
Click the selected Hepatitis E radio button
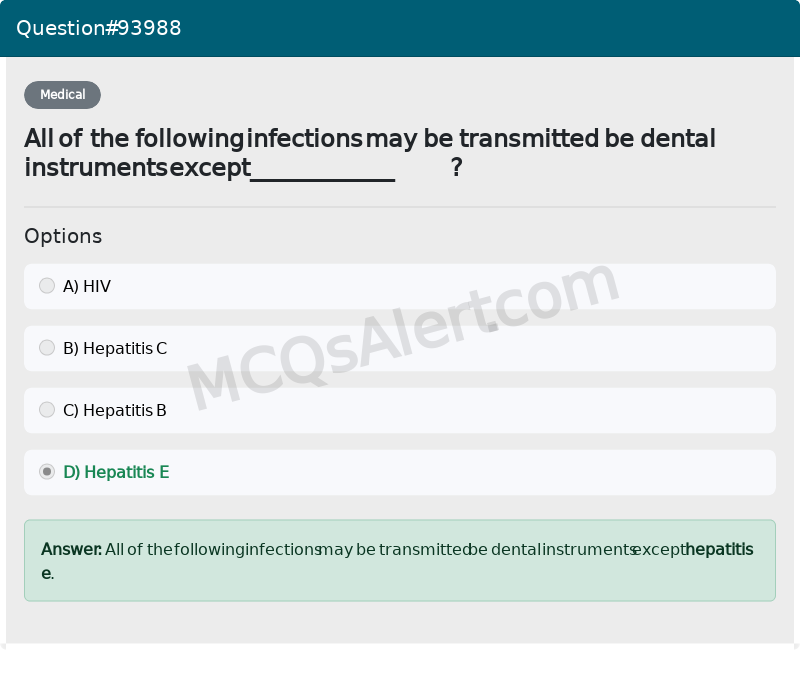click(47, 472)
